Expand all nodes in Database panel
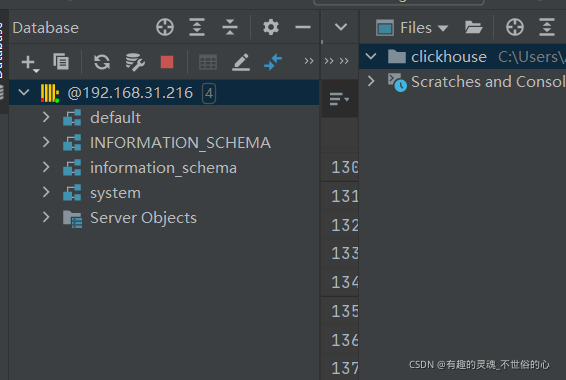Screen dimensions: 566x380 coord(197,27)
